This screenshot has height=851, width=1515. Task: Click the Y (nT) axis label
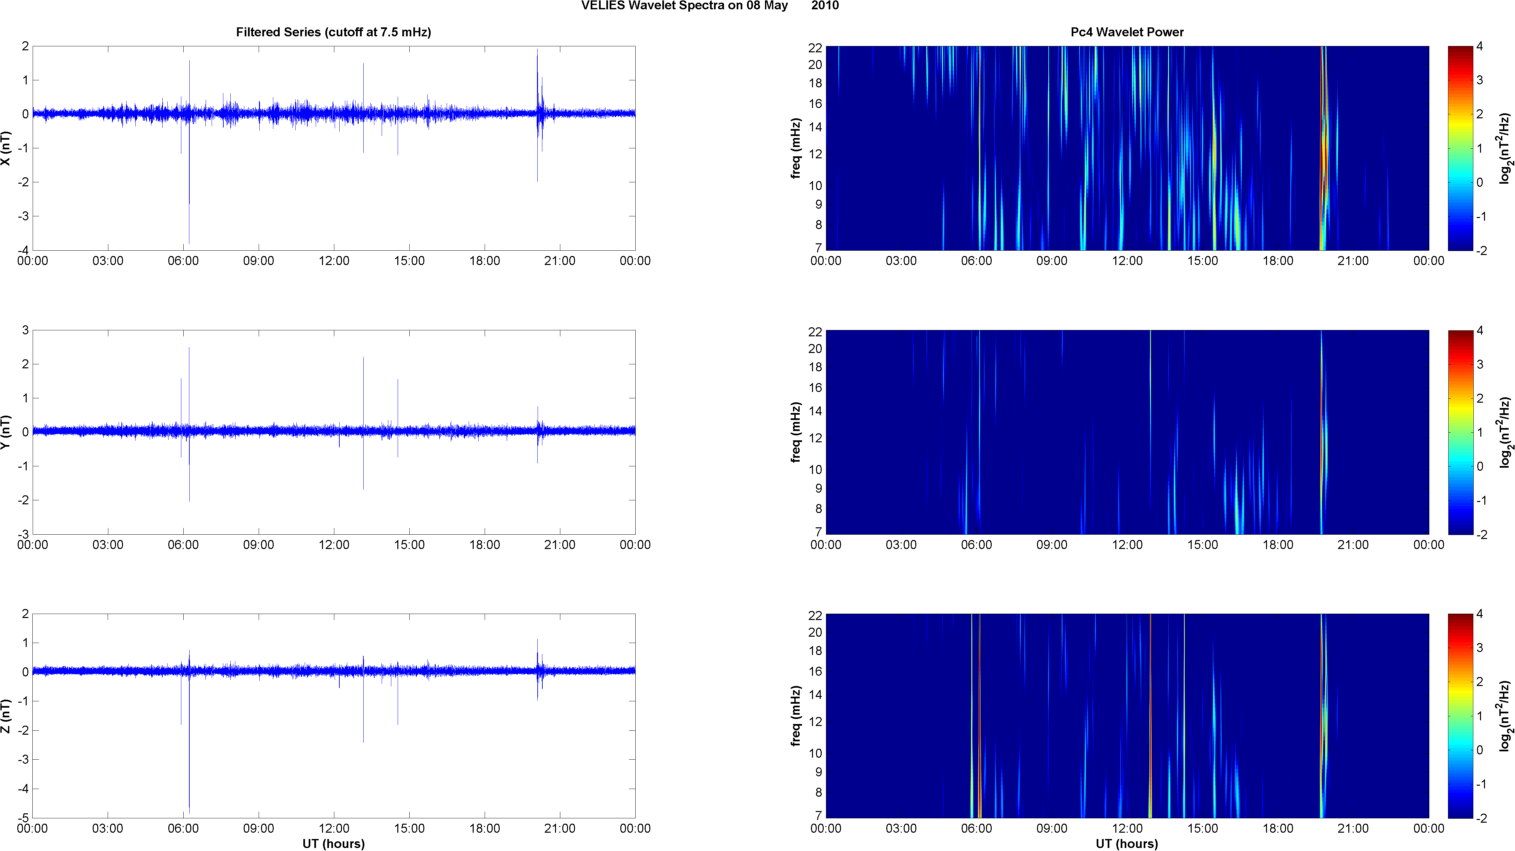point(6,432)
